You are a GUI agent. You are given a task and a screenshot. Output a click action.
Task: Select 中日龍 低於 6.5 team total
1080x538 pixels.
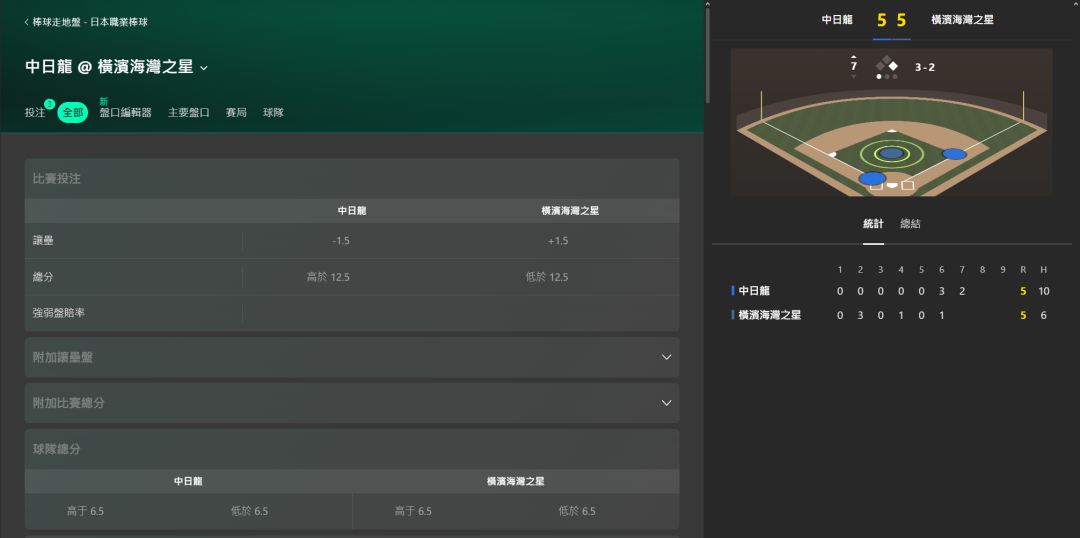(x=249, y=511)
